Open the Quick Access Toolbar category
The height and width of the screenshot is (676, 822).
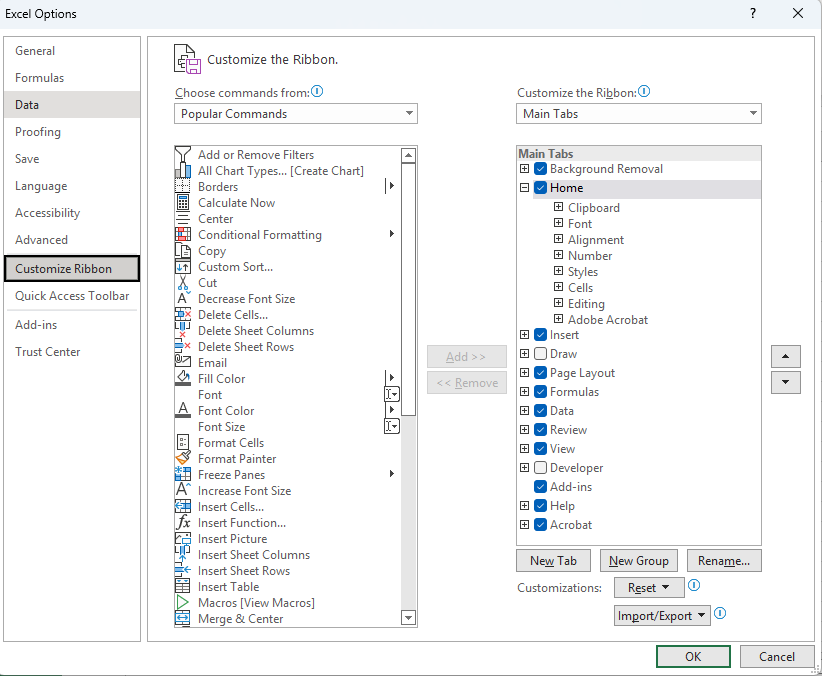click(x=72, y=296)
